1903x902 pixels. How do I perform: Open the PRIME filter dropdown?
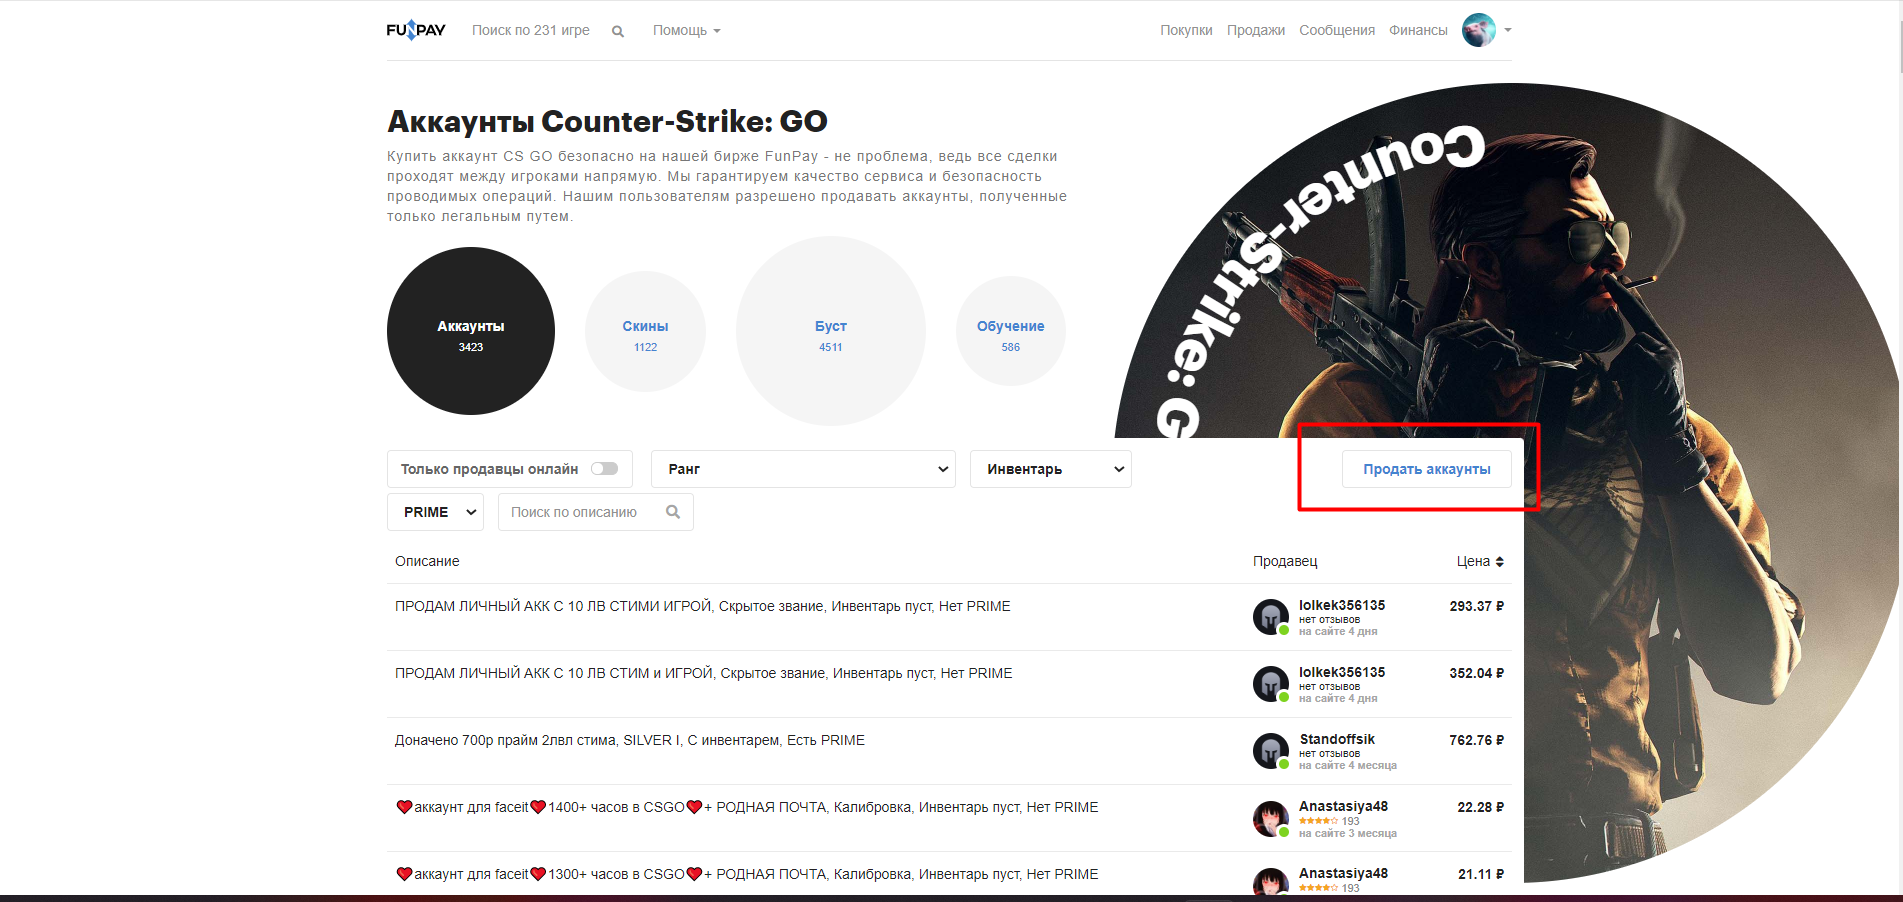435,512
